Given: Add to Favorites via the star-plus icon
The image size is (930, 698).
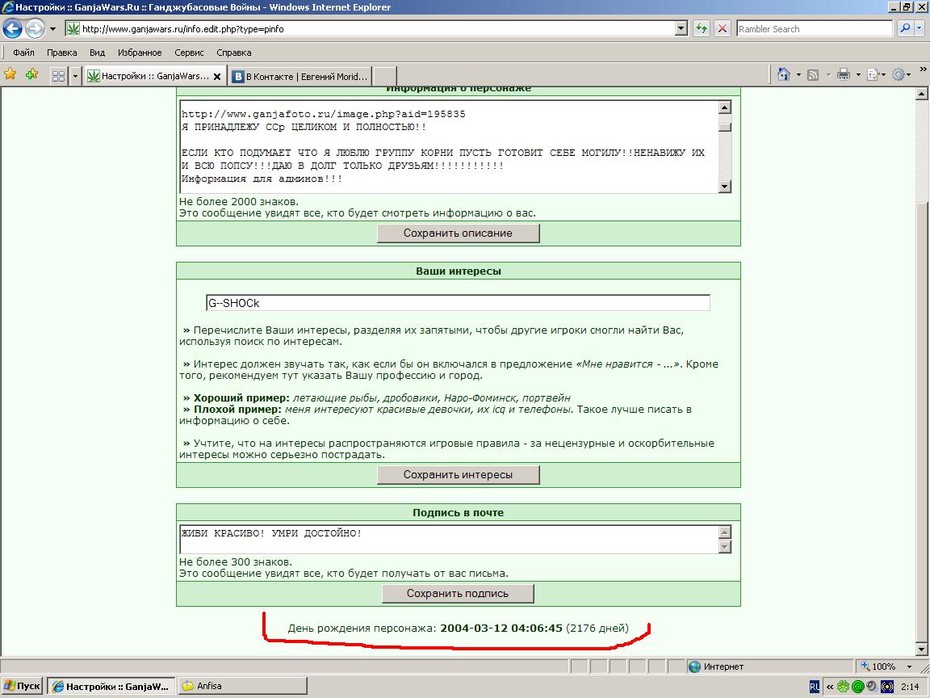Looking at the screenshot, I should point(31,74).
